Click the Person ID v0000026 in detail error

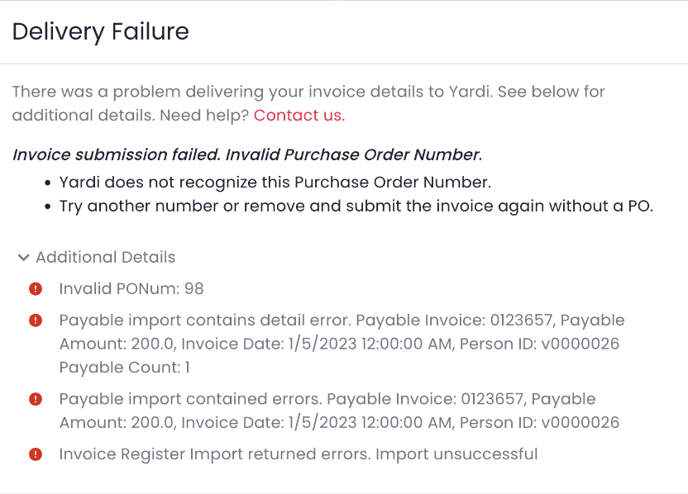tap(540, 344)
